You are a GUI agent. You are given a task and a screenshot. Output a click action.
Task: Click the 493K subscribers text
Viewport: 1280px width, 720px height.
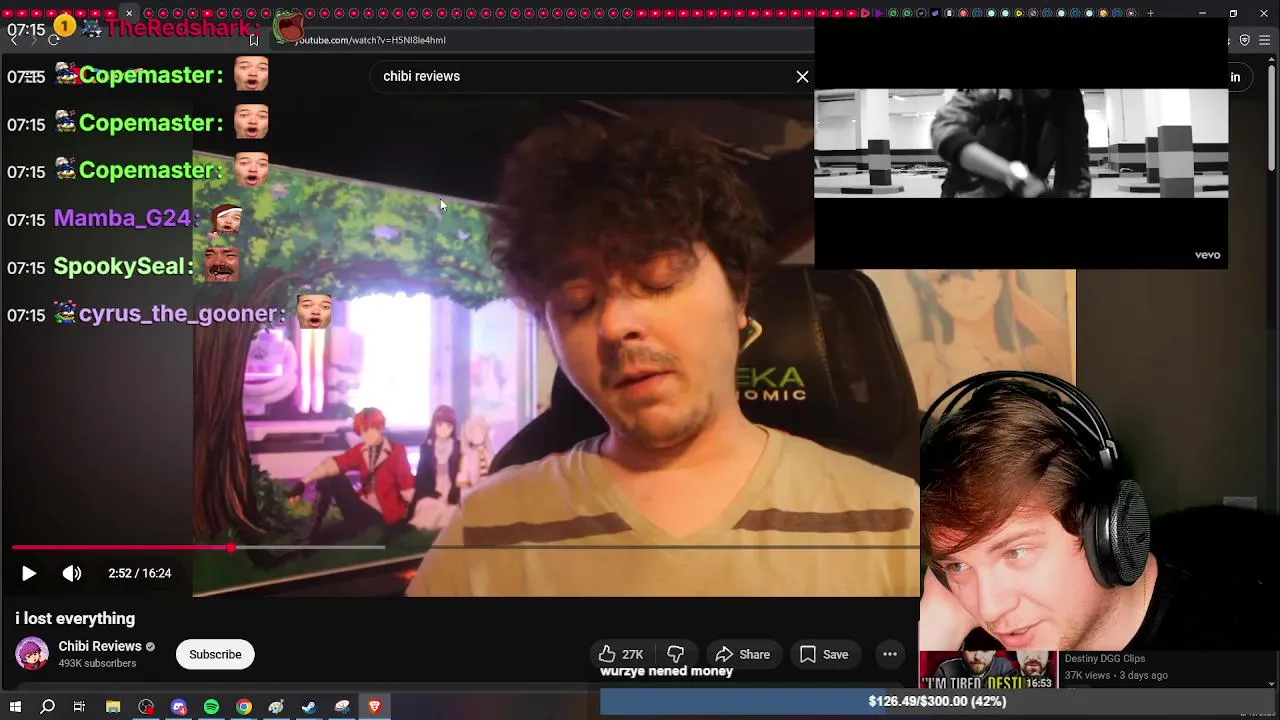97,664
